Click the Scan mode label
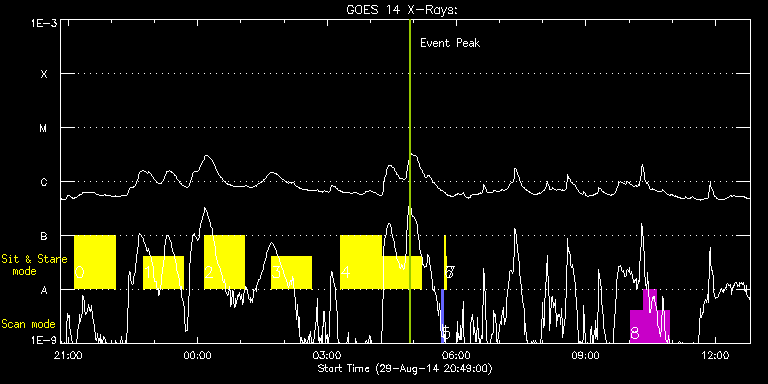768x384 pixels. (x=28, y=324)
